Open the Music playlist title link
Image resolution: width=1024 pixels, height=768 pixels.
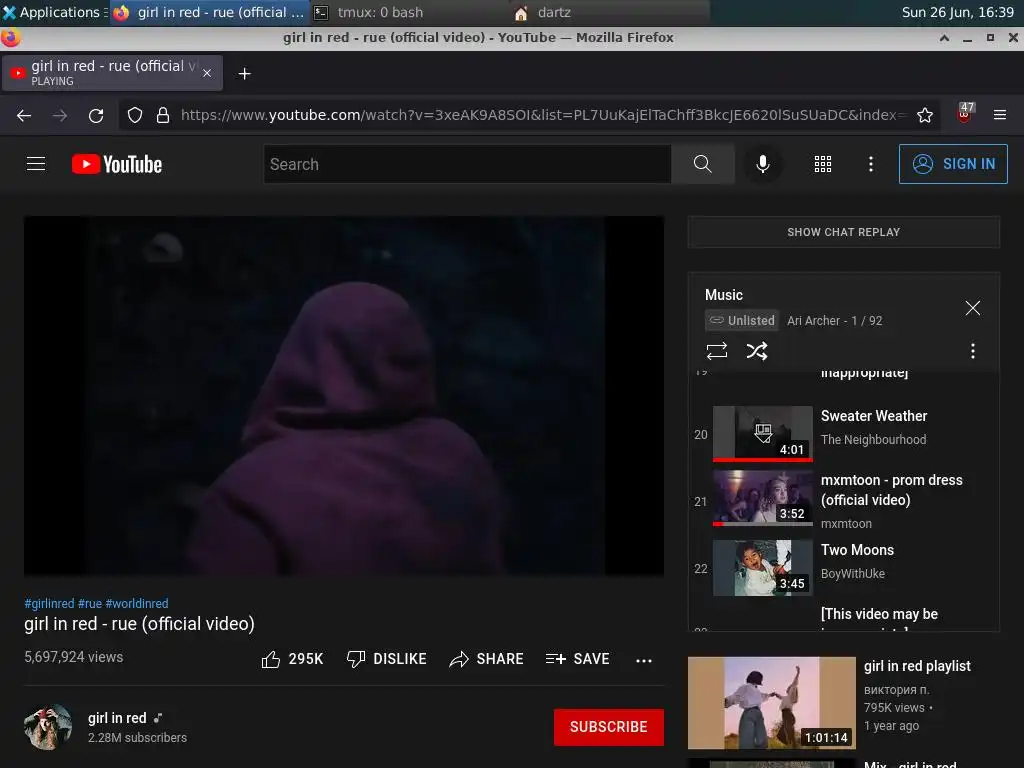(x=724, y=295)
